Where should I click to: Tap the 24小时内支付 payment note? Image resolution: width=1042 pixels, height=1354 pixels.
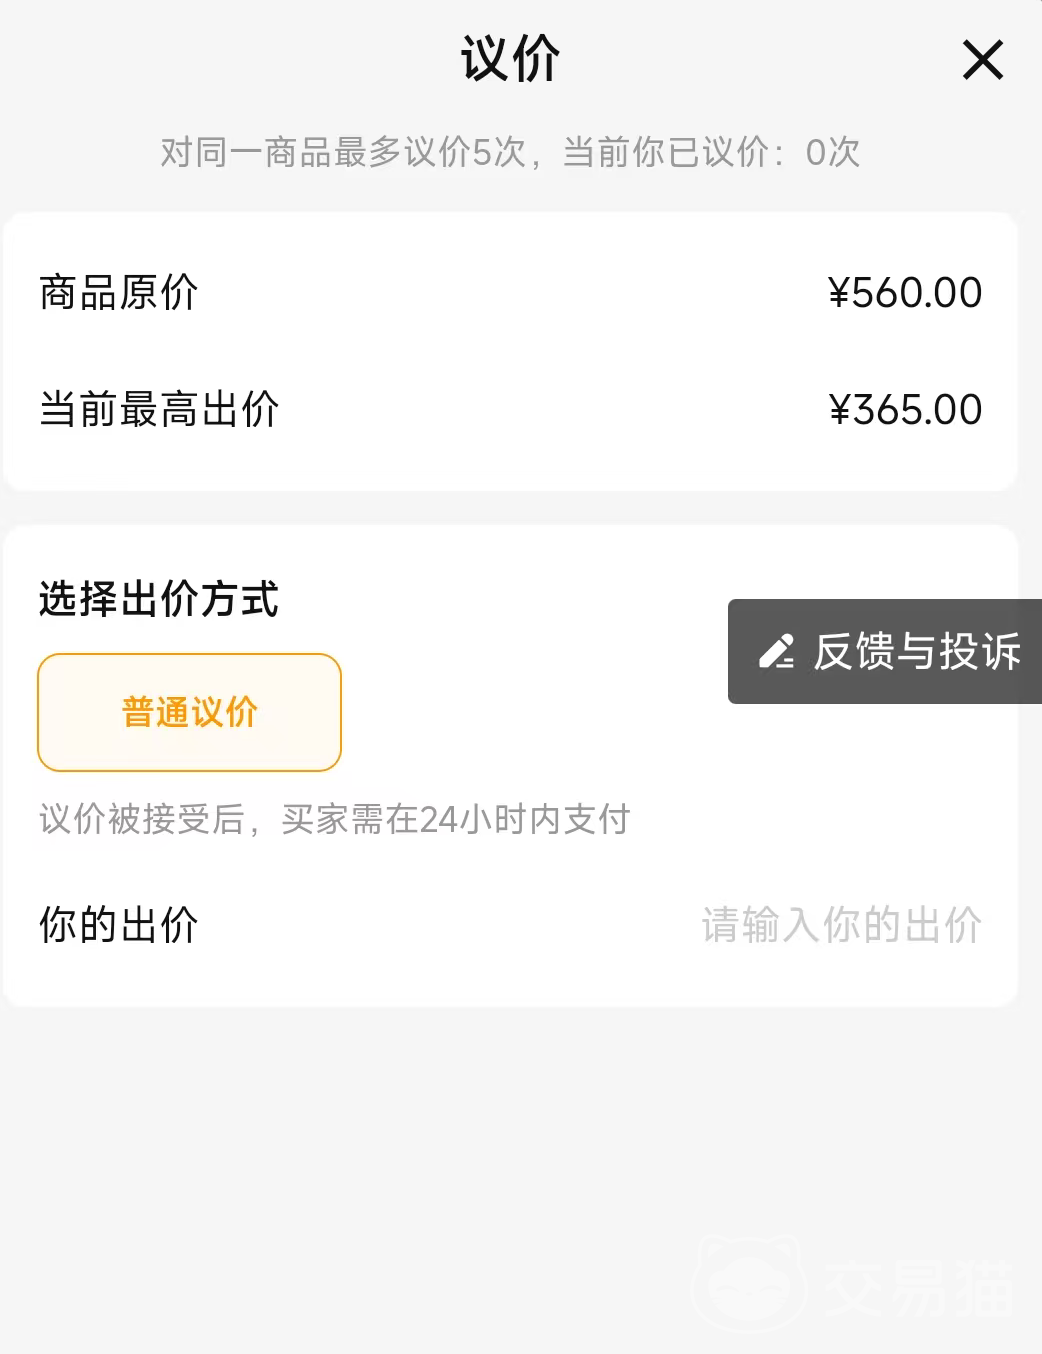click(525, 820)
